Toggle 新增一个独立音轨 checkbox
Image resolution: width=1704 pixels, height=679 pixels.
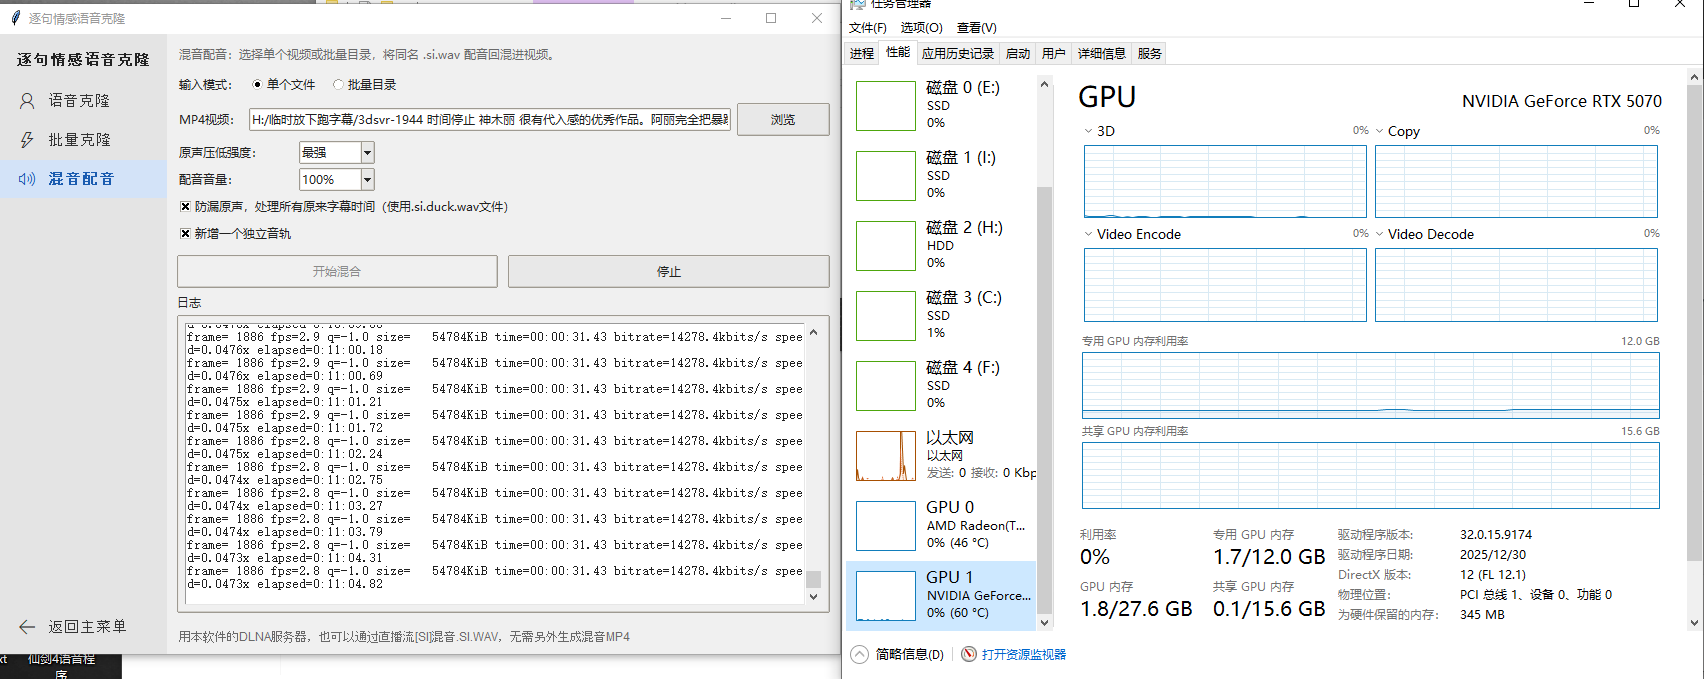click(x=185, y=234)
